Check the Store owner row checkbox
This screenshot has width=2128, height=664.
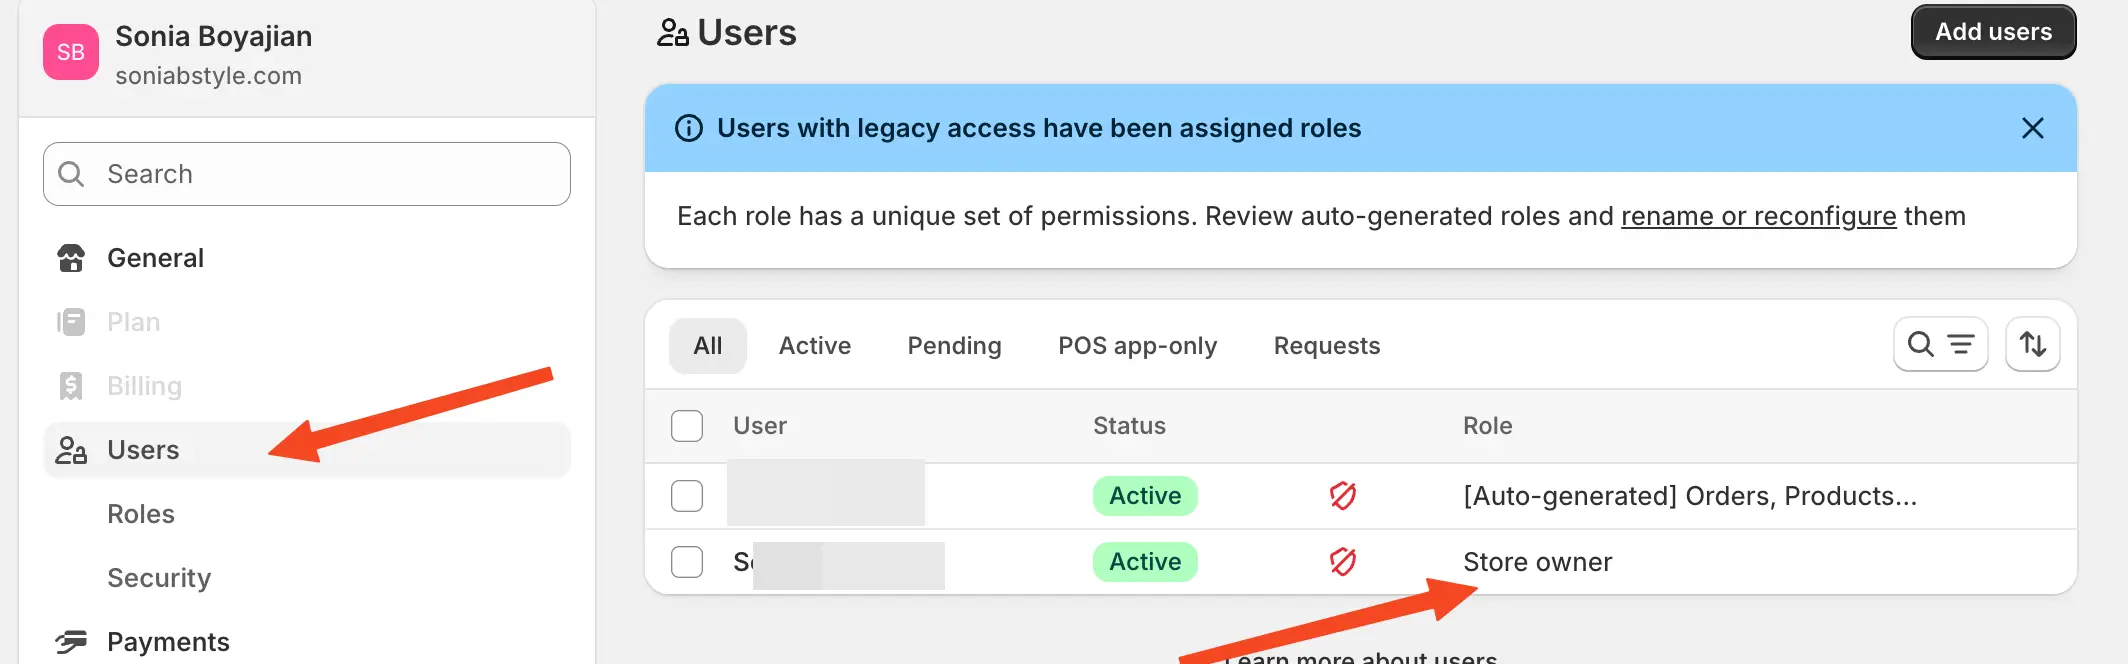tap(687, 562)
